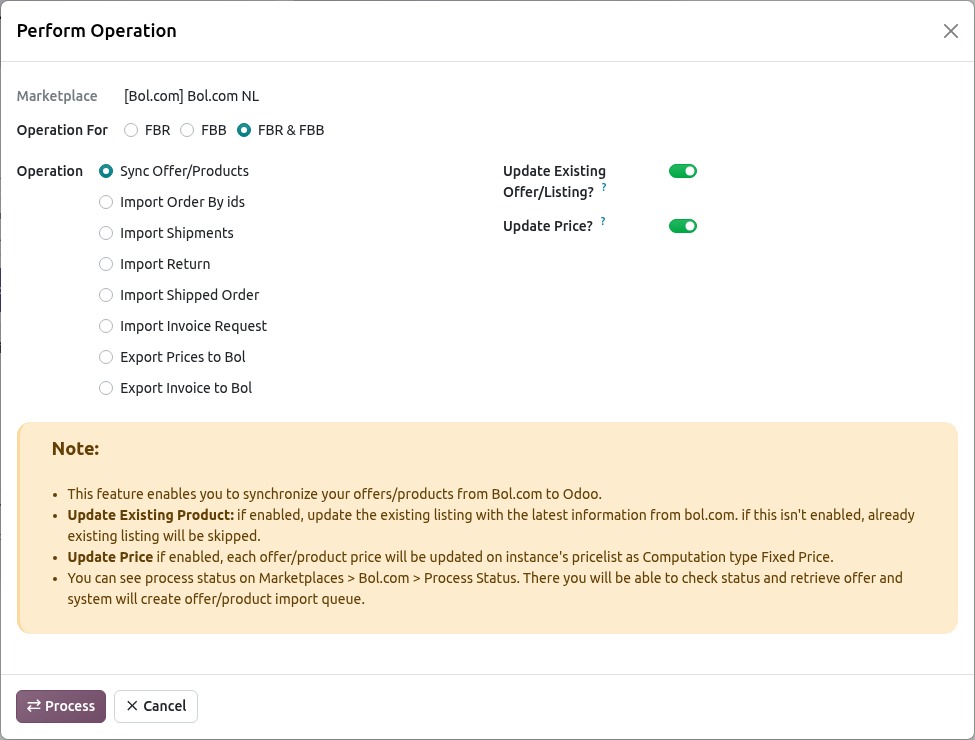Toggle Update Price switch
975x740 pixels.
[x=683, y=226]
